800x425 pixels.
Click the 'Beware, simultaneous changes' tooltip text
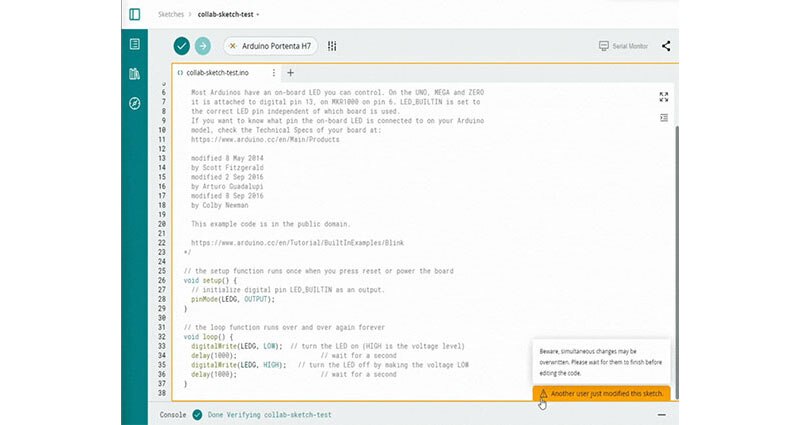[x=601, y=362]
